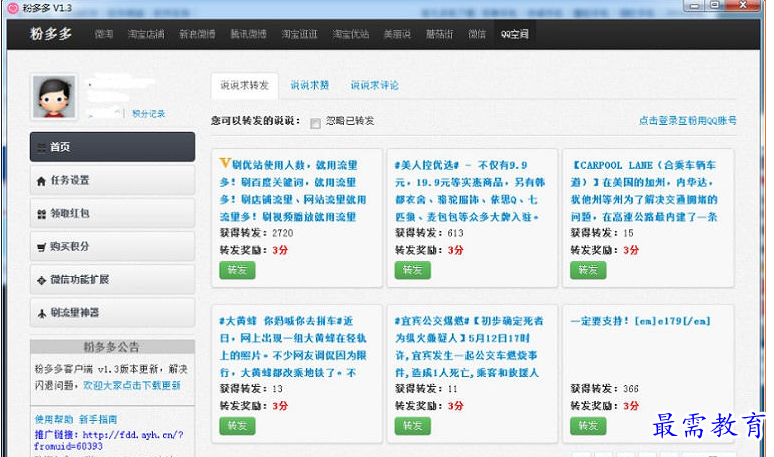Click the 获得转发: 2720 text
Image resolution: width=774 pixels, height=457 pixels.
coord(256,233)
